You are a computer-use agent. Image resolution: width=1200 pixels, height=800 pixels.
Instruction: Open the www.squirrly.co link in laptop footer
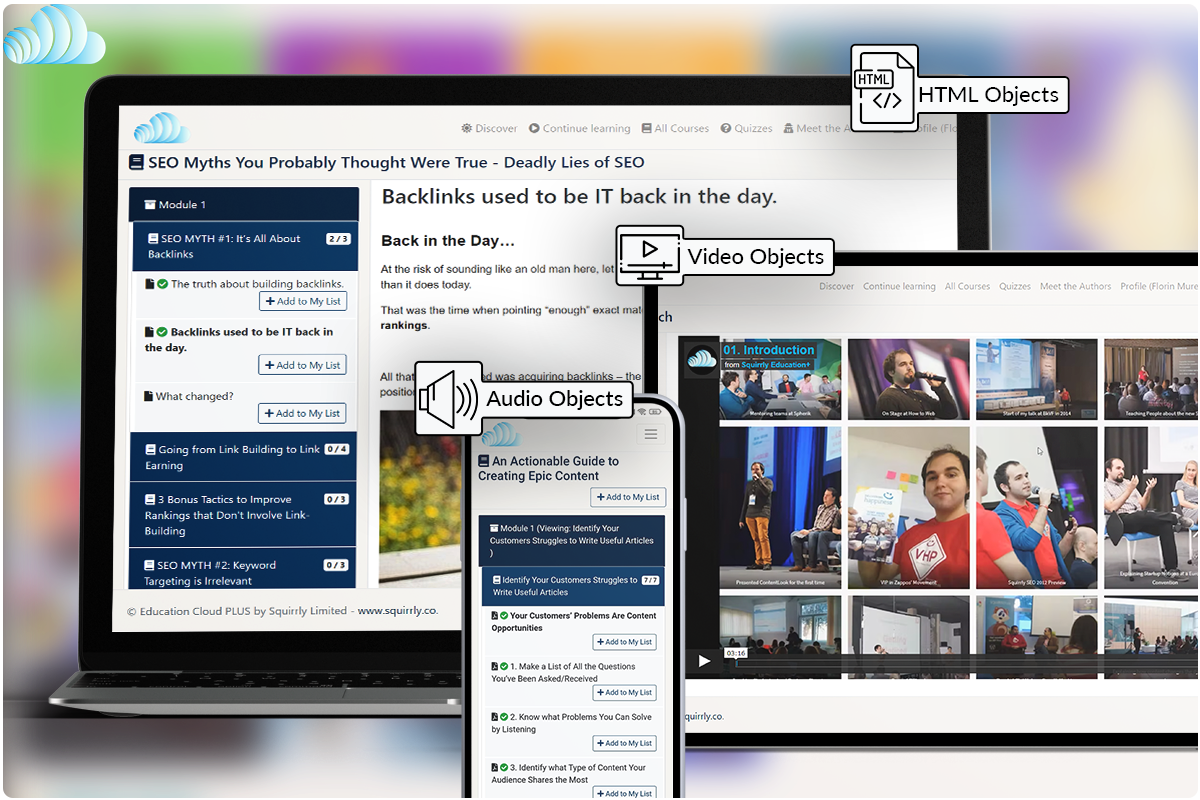point(397,611)
